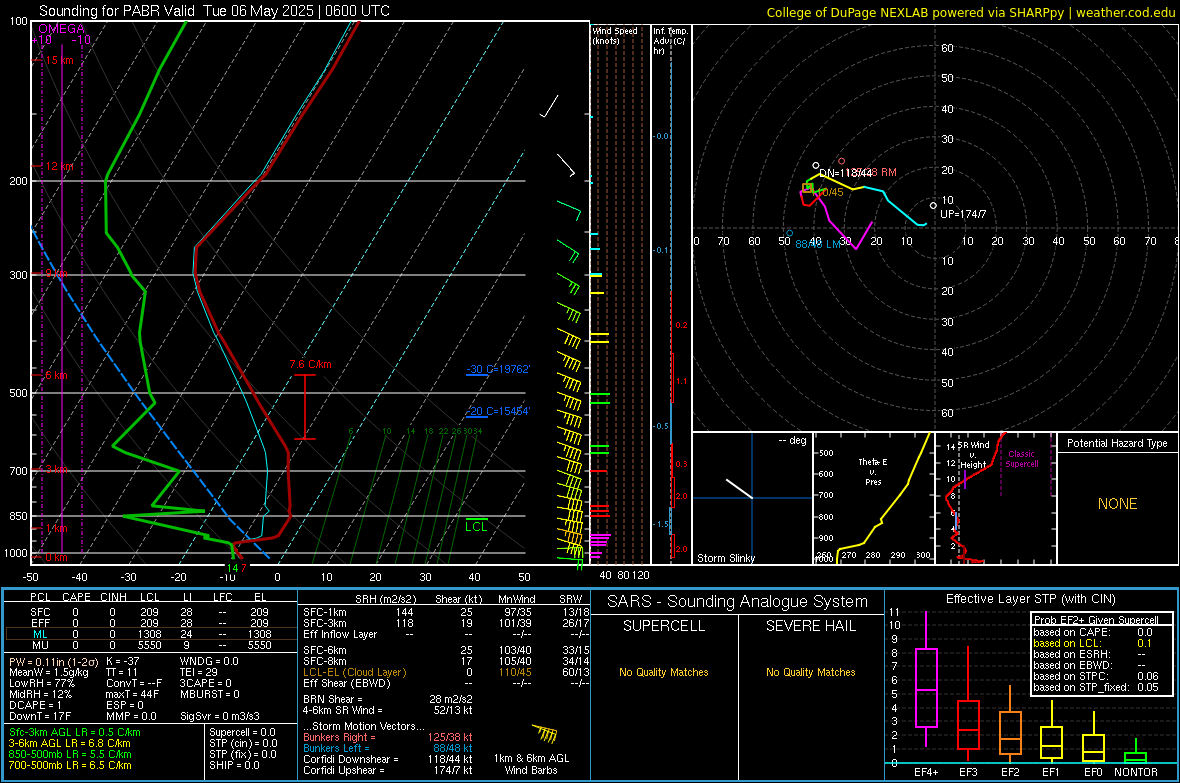The height and width of the screenshot is (783, 1180).
Task: Click the 'SHIP = 0.0' parameter
Action: 234,765
